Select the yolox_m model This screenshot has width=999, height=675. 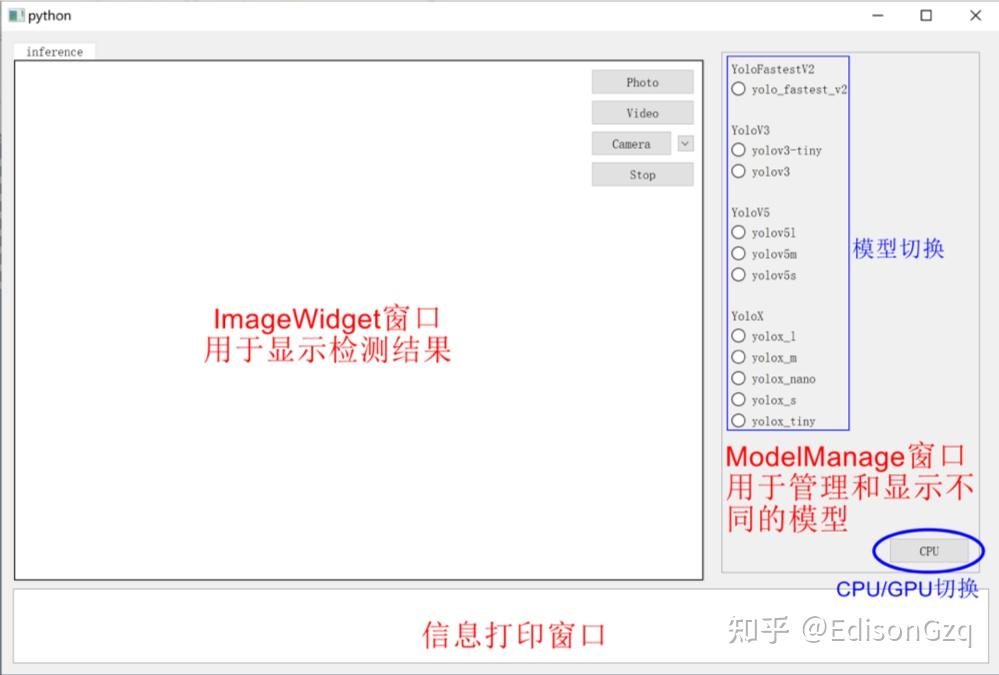point(738,357)
